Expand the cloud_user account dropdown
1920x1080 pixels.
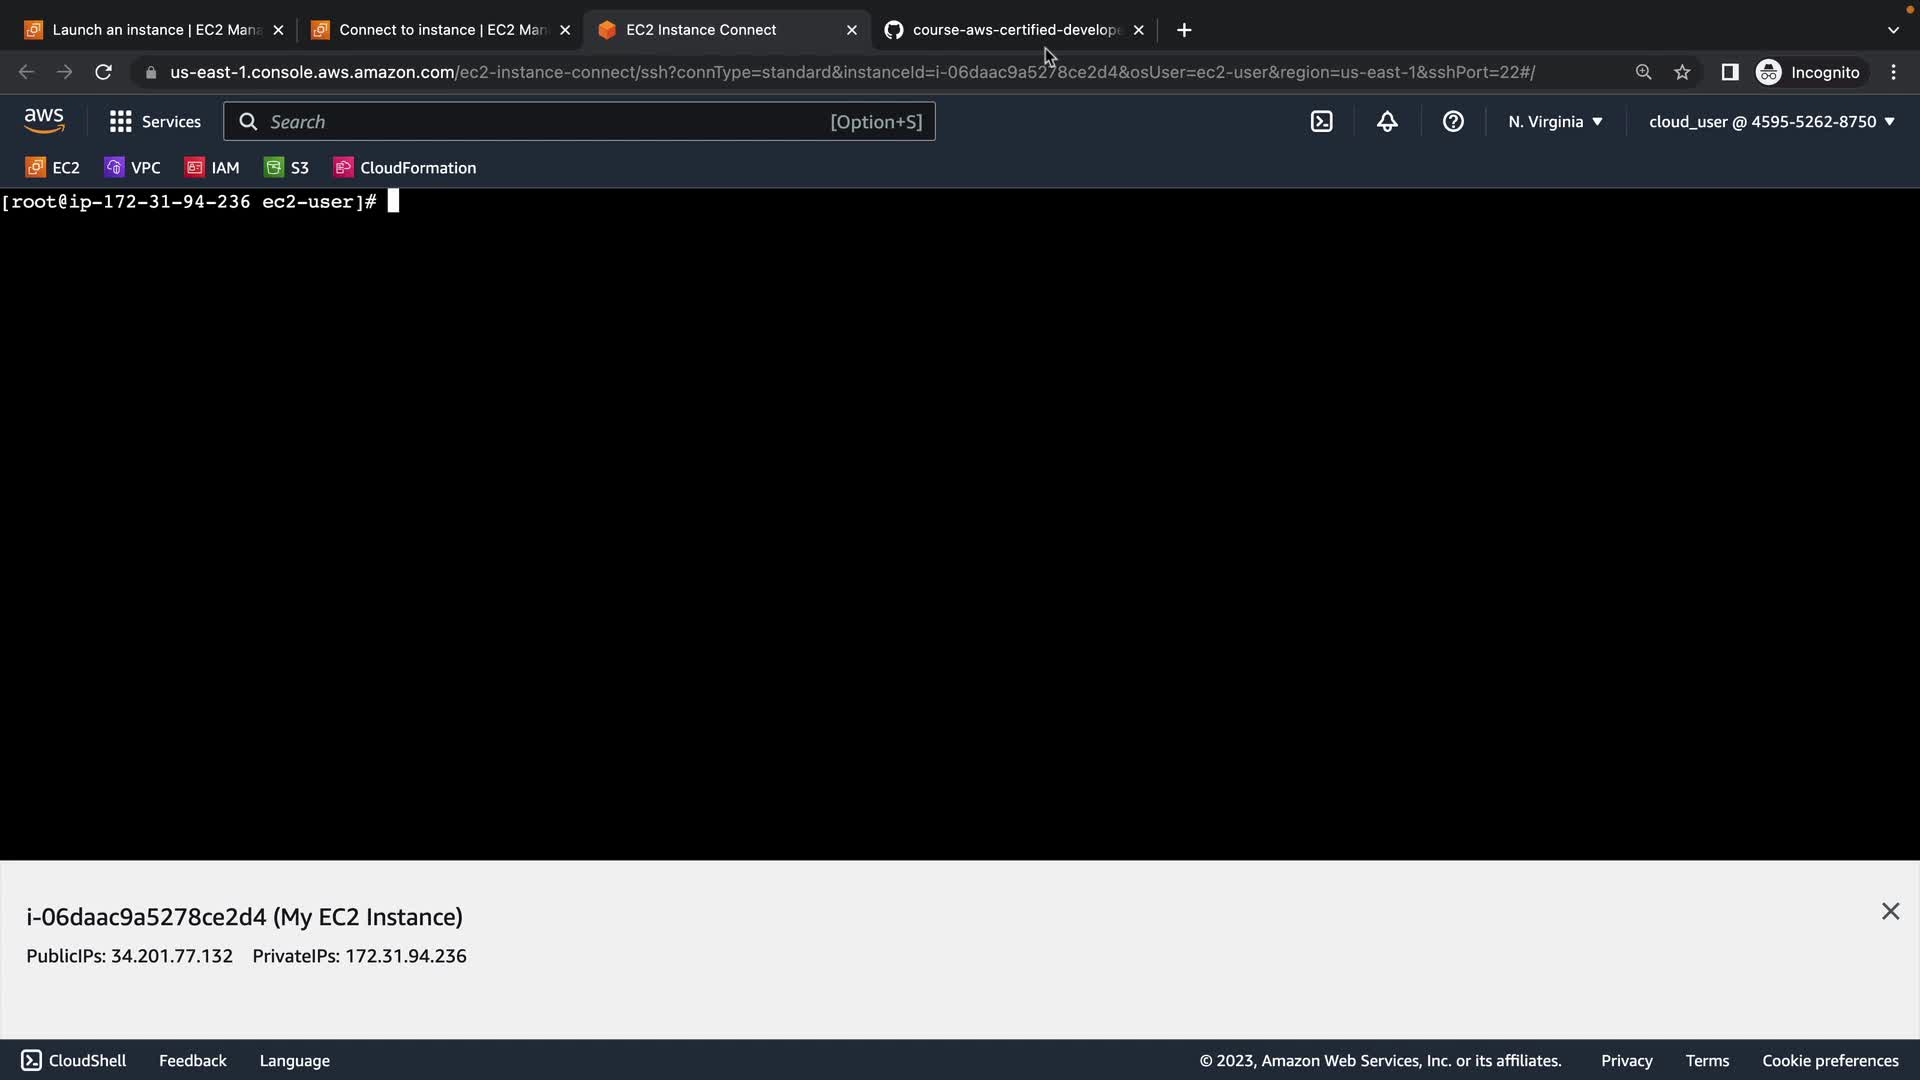click(x=1771, y=121)
